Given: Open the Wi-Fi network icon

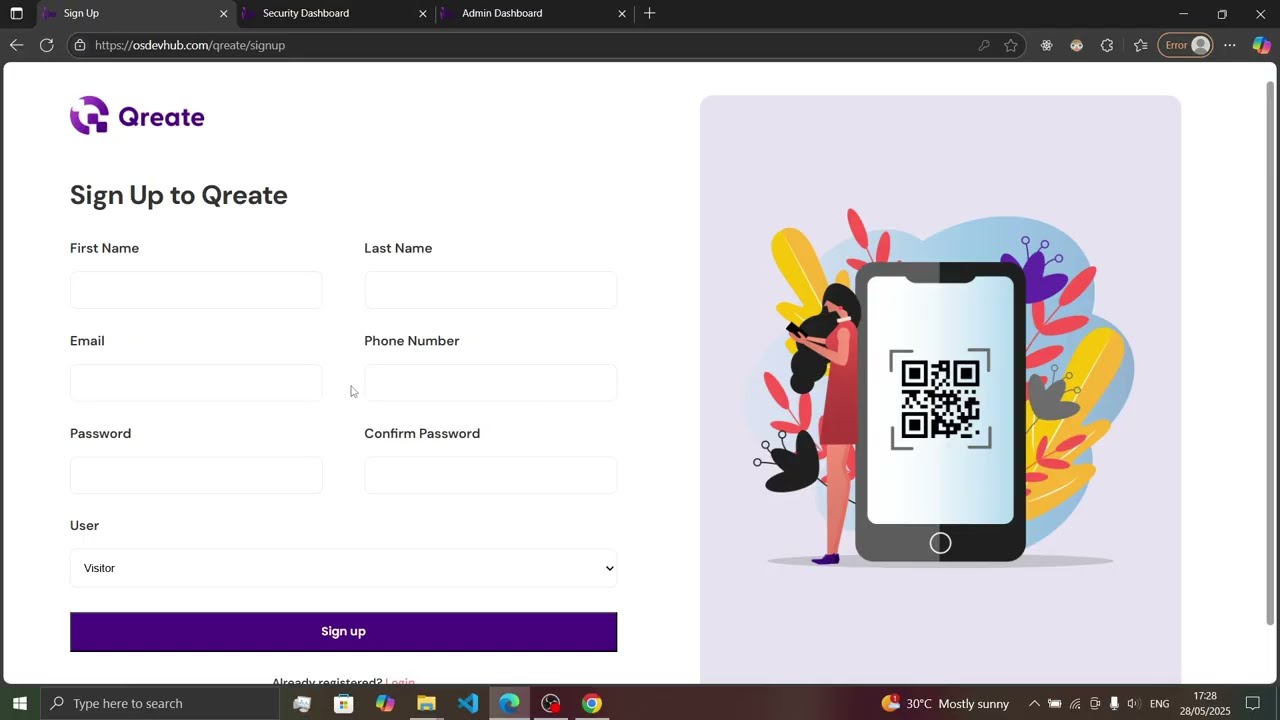Looking at the screenshot, I should point(1075,704).
